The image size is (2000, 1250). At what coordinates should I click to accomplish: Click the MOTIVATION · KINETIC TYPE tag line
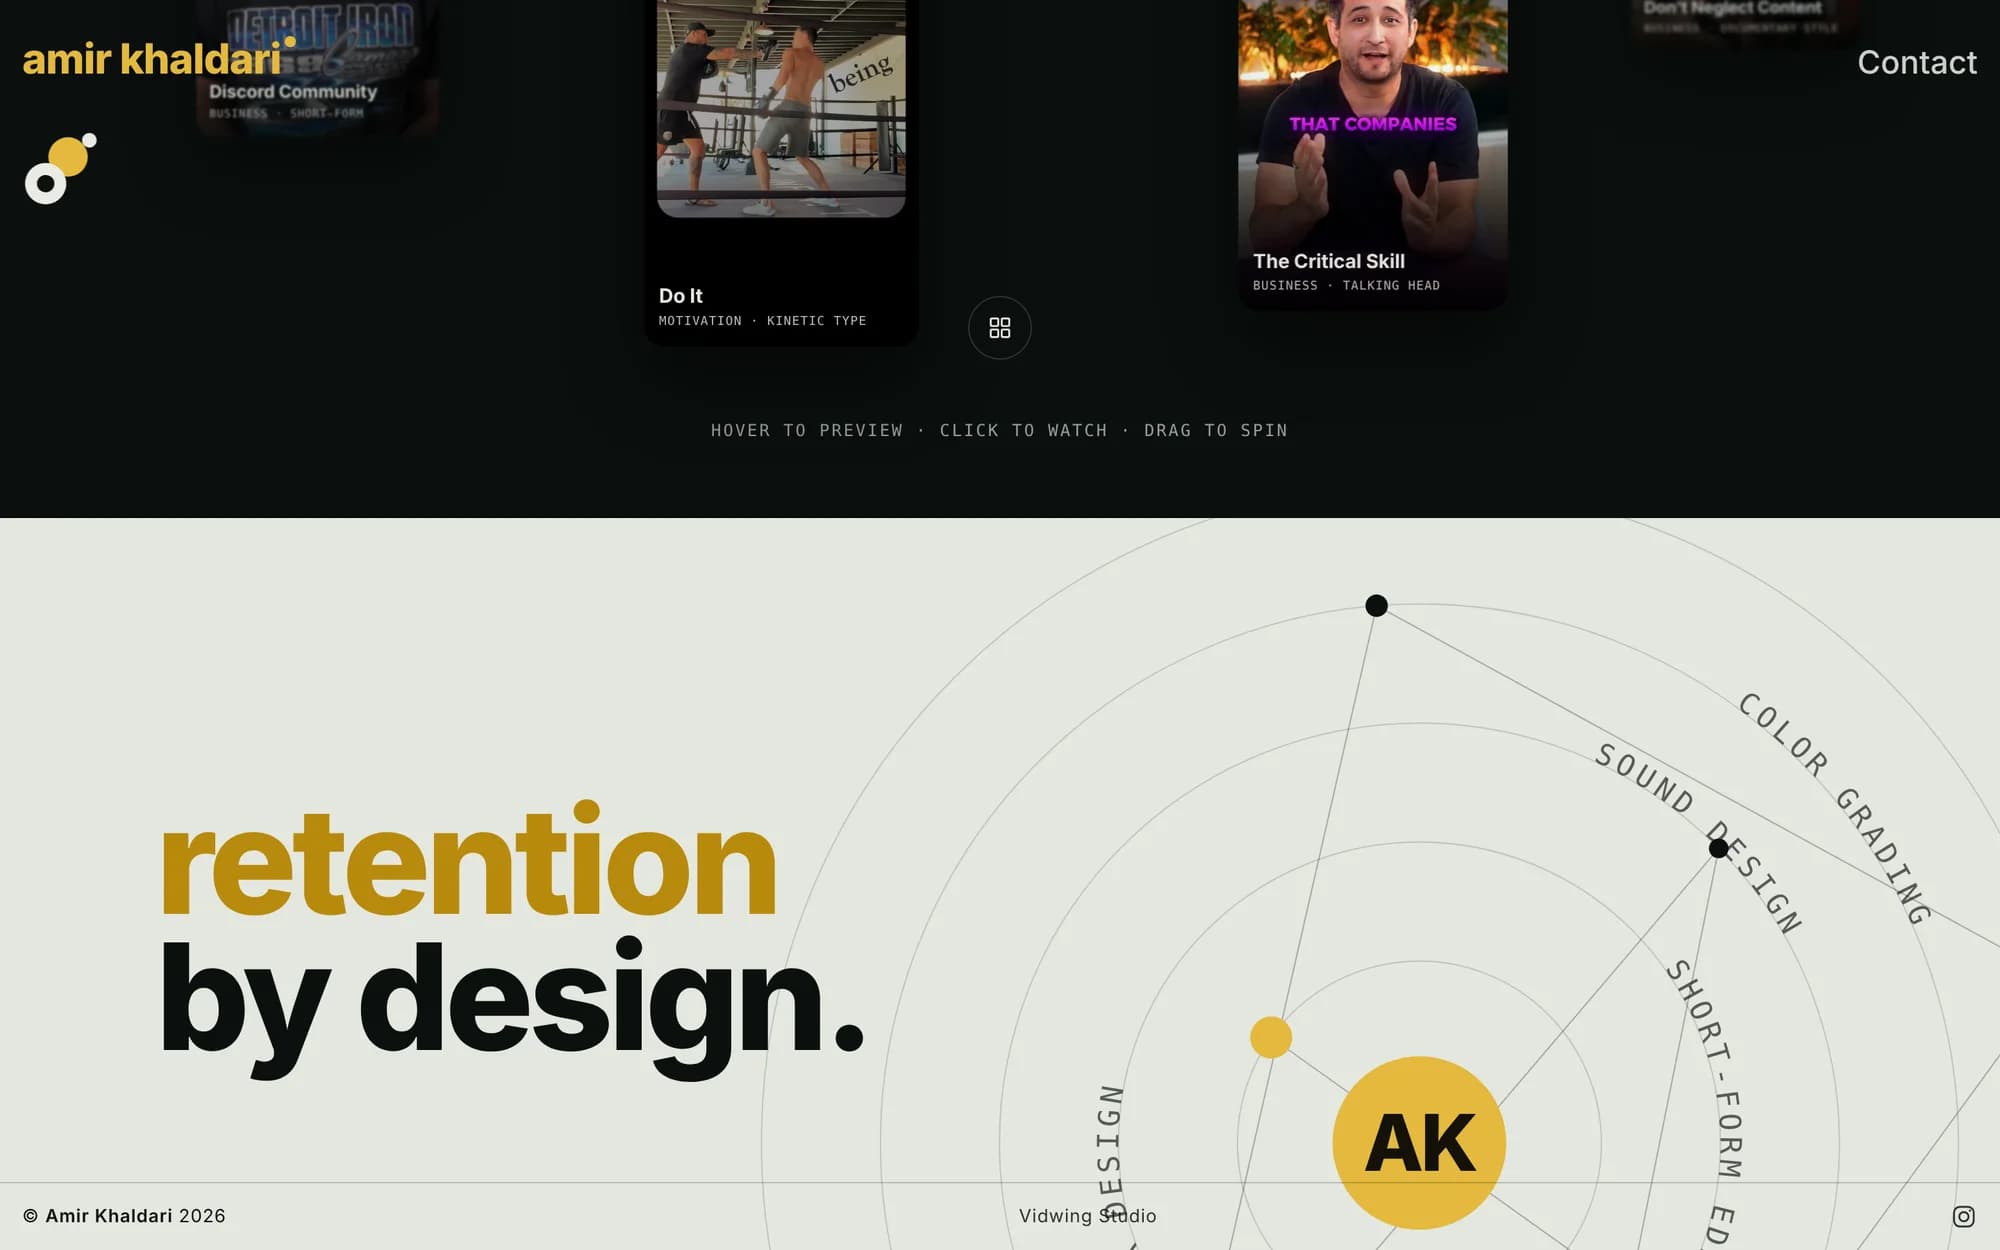pos(762,321)
